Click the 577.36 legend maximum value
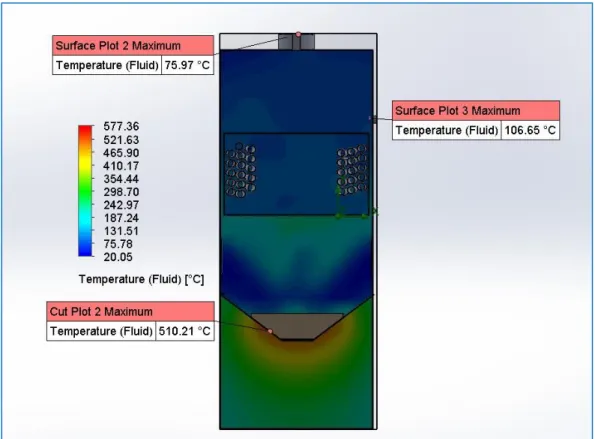 [121, 126]
